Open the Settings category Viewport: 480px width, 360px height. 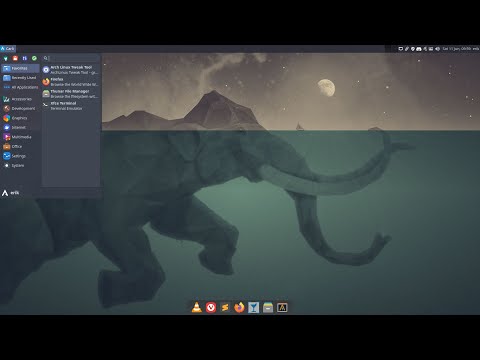tap(20, 156)
